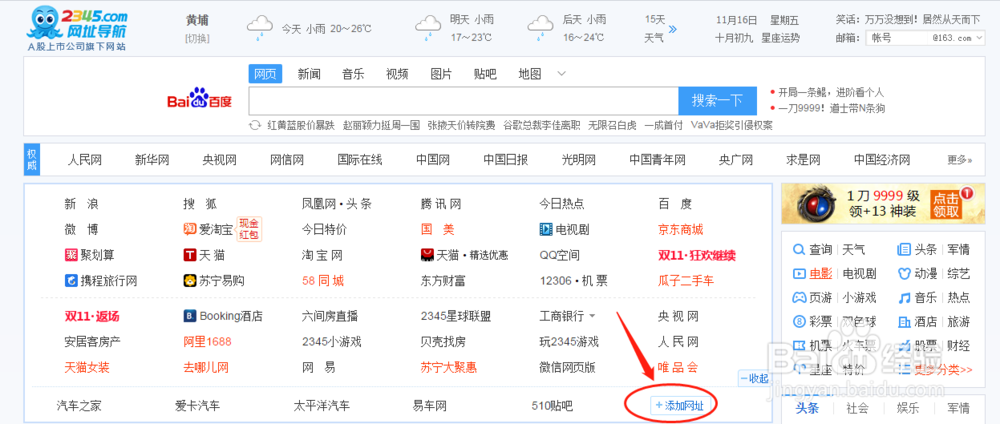Click the Booking酒店 B icon
Image resolution: width=1000 pixels, height=424 pixels.
point(189,316)
